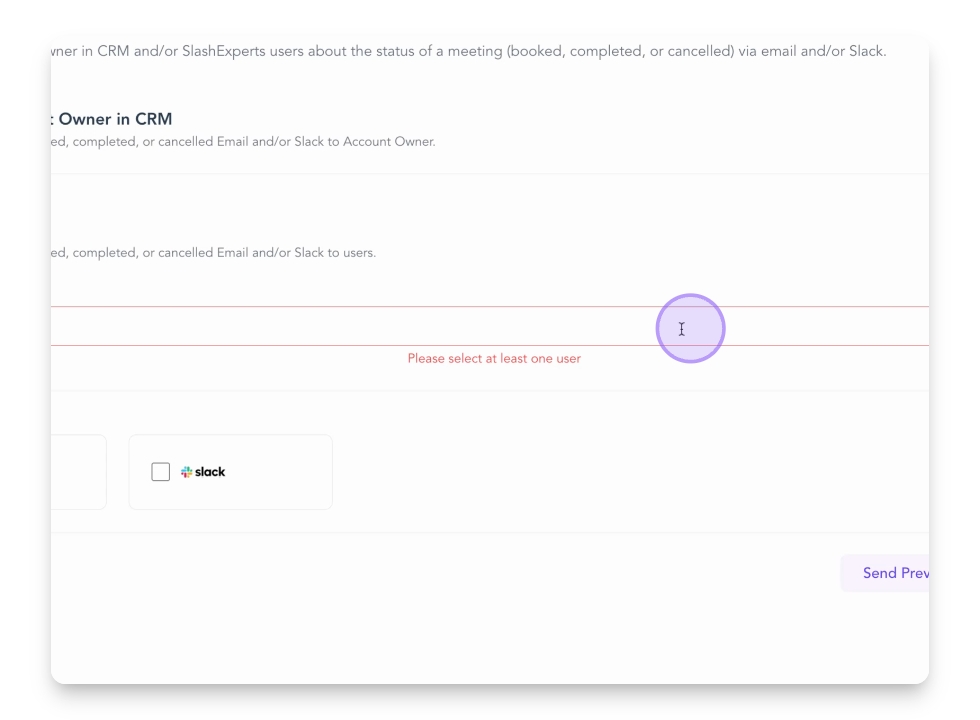Click the "Please select at least one user" error

pos(494,359)
